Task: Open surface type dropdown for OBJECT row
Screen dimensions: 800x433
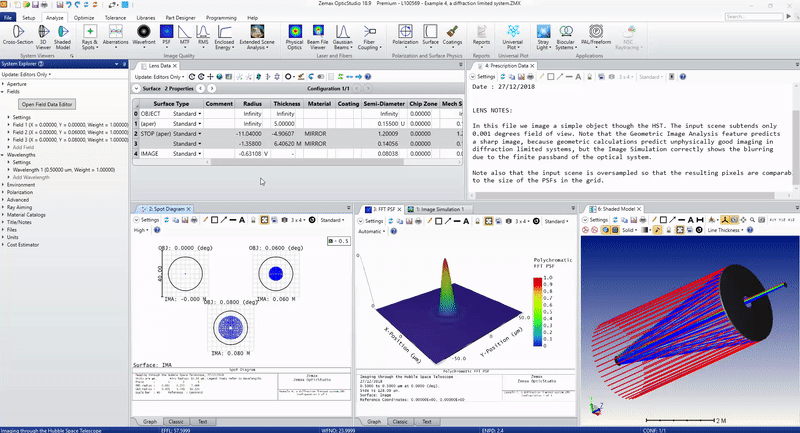Action: [x=200, y=114]
